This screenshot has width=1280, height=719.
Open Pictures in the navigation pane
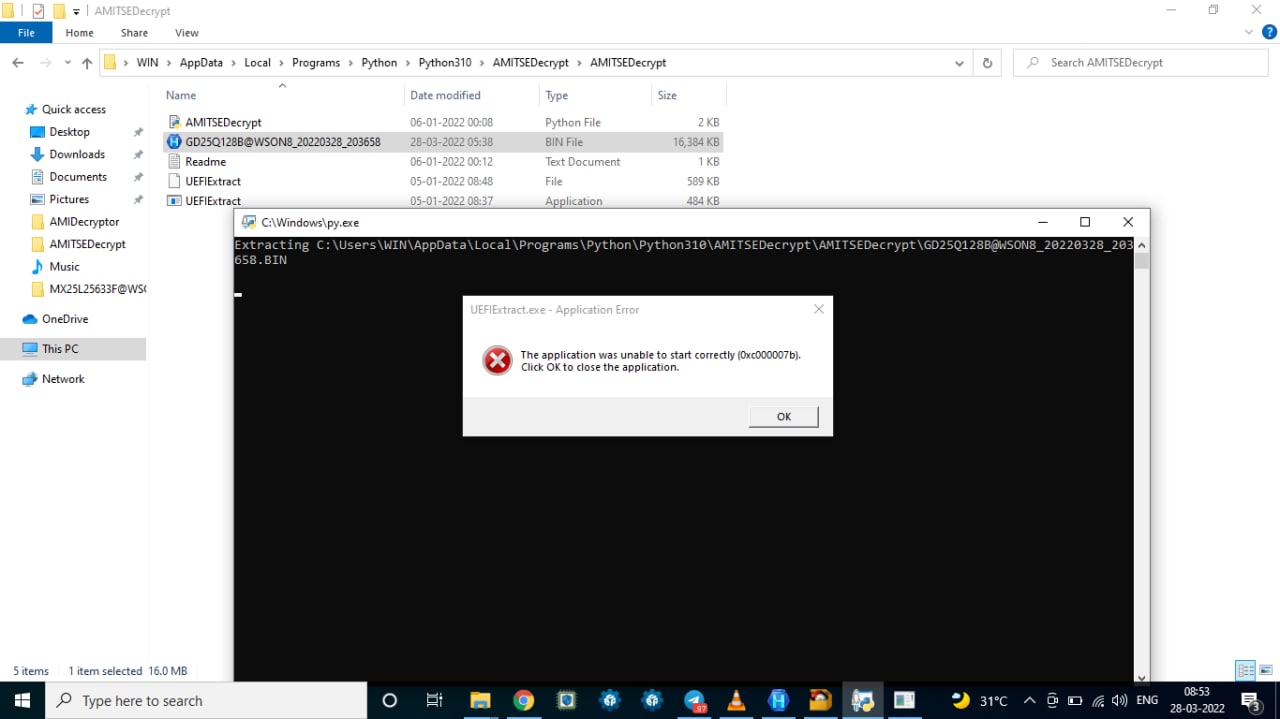coord(69,199)
